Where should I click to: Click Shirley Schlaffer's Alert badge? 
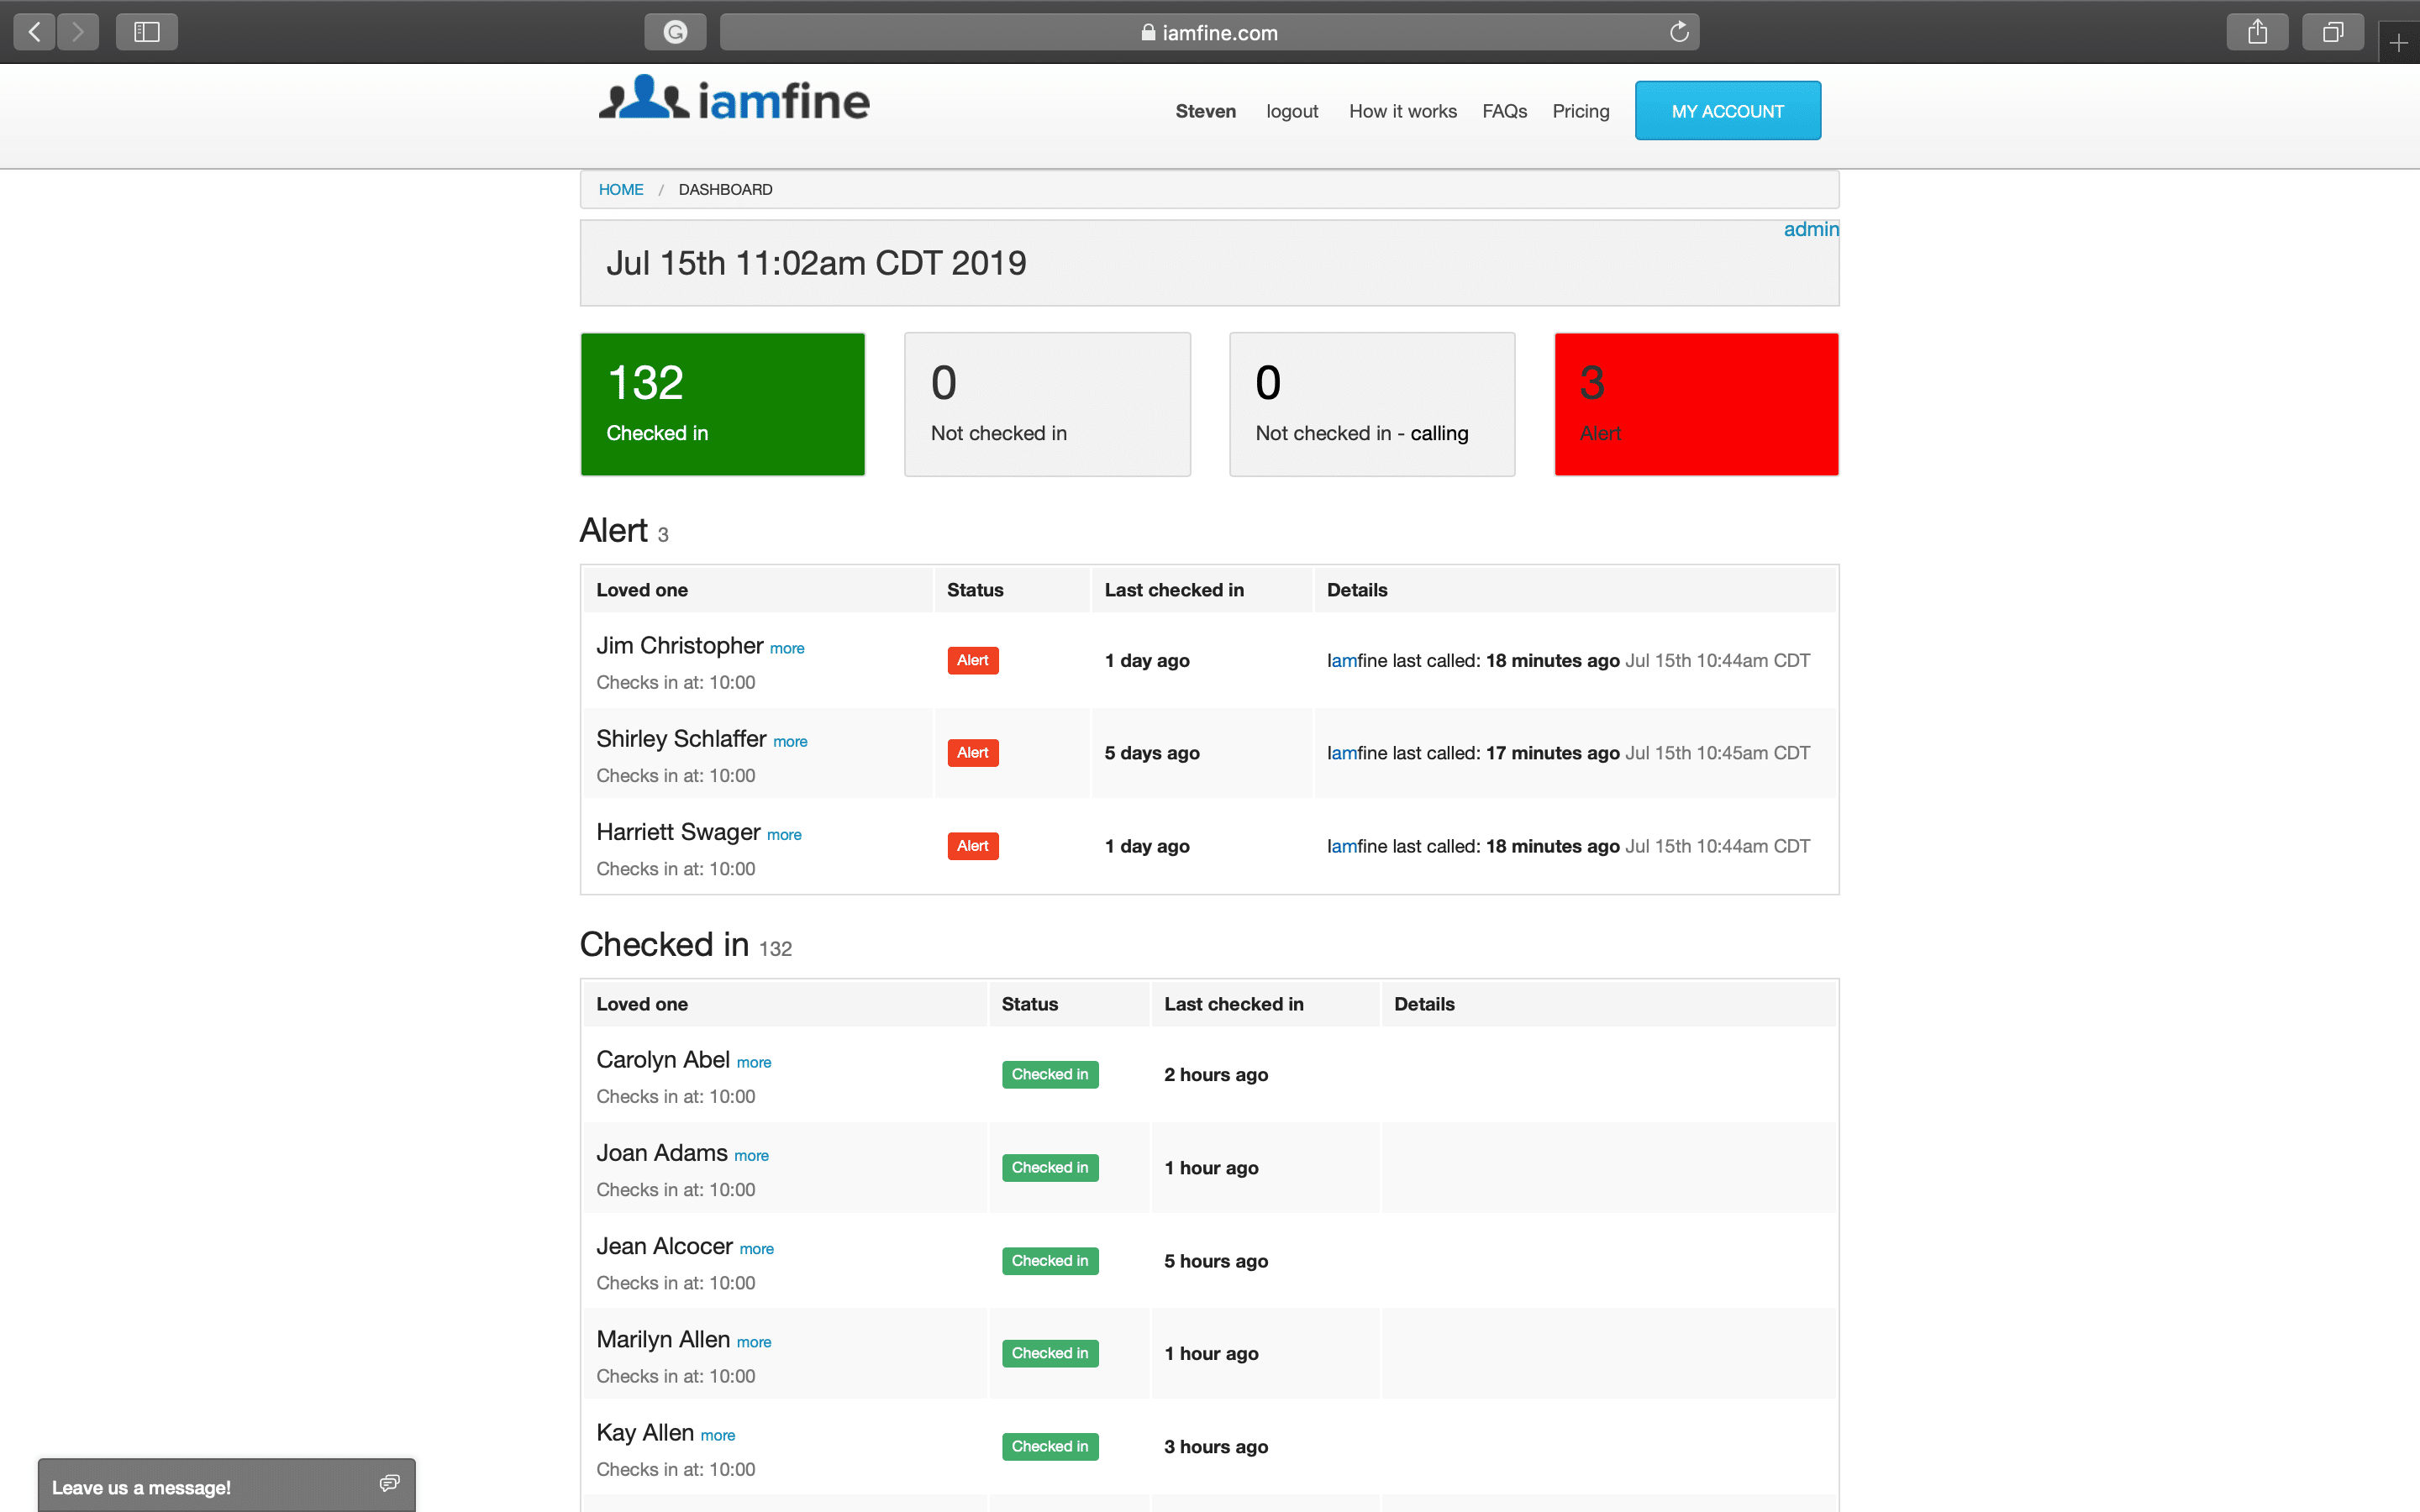tap(973, 753)
